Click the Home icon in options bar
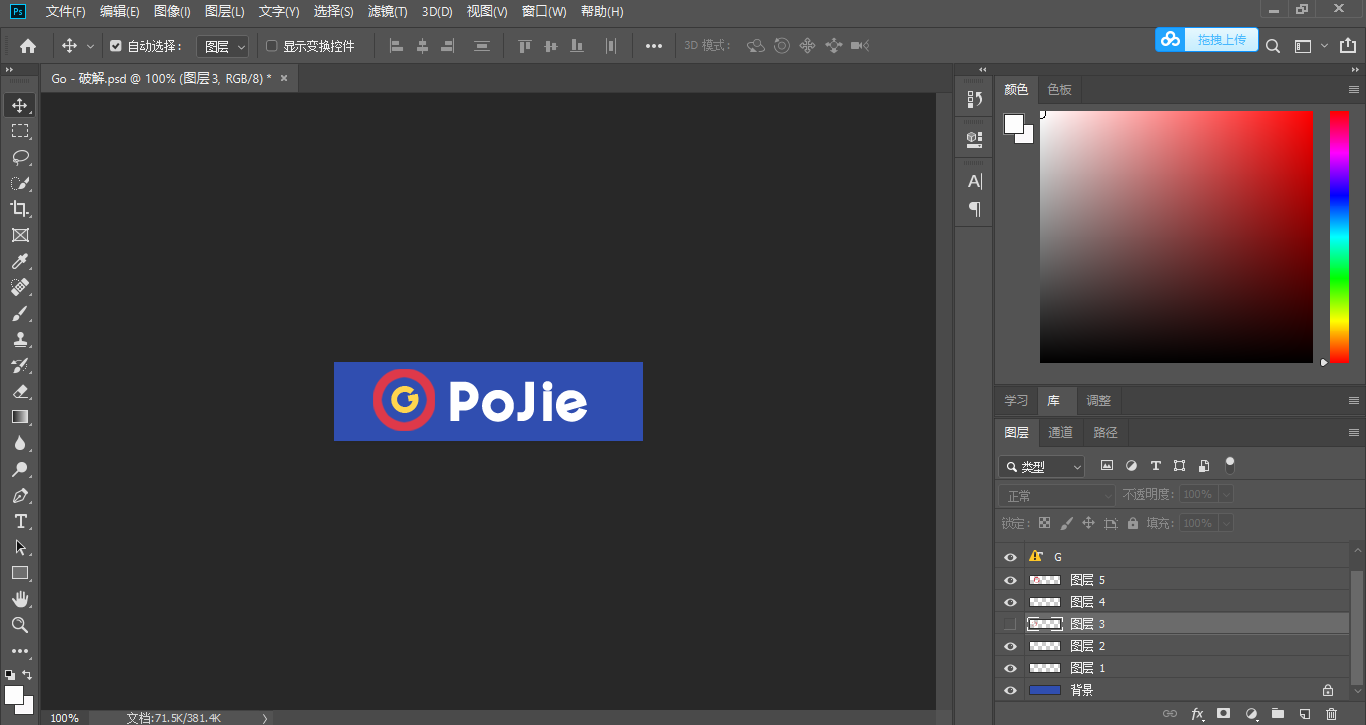1366x725 pixels. 28,46
